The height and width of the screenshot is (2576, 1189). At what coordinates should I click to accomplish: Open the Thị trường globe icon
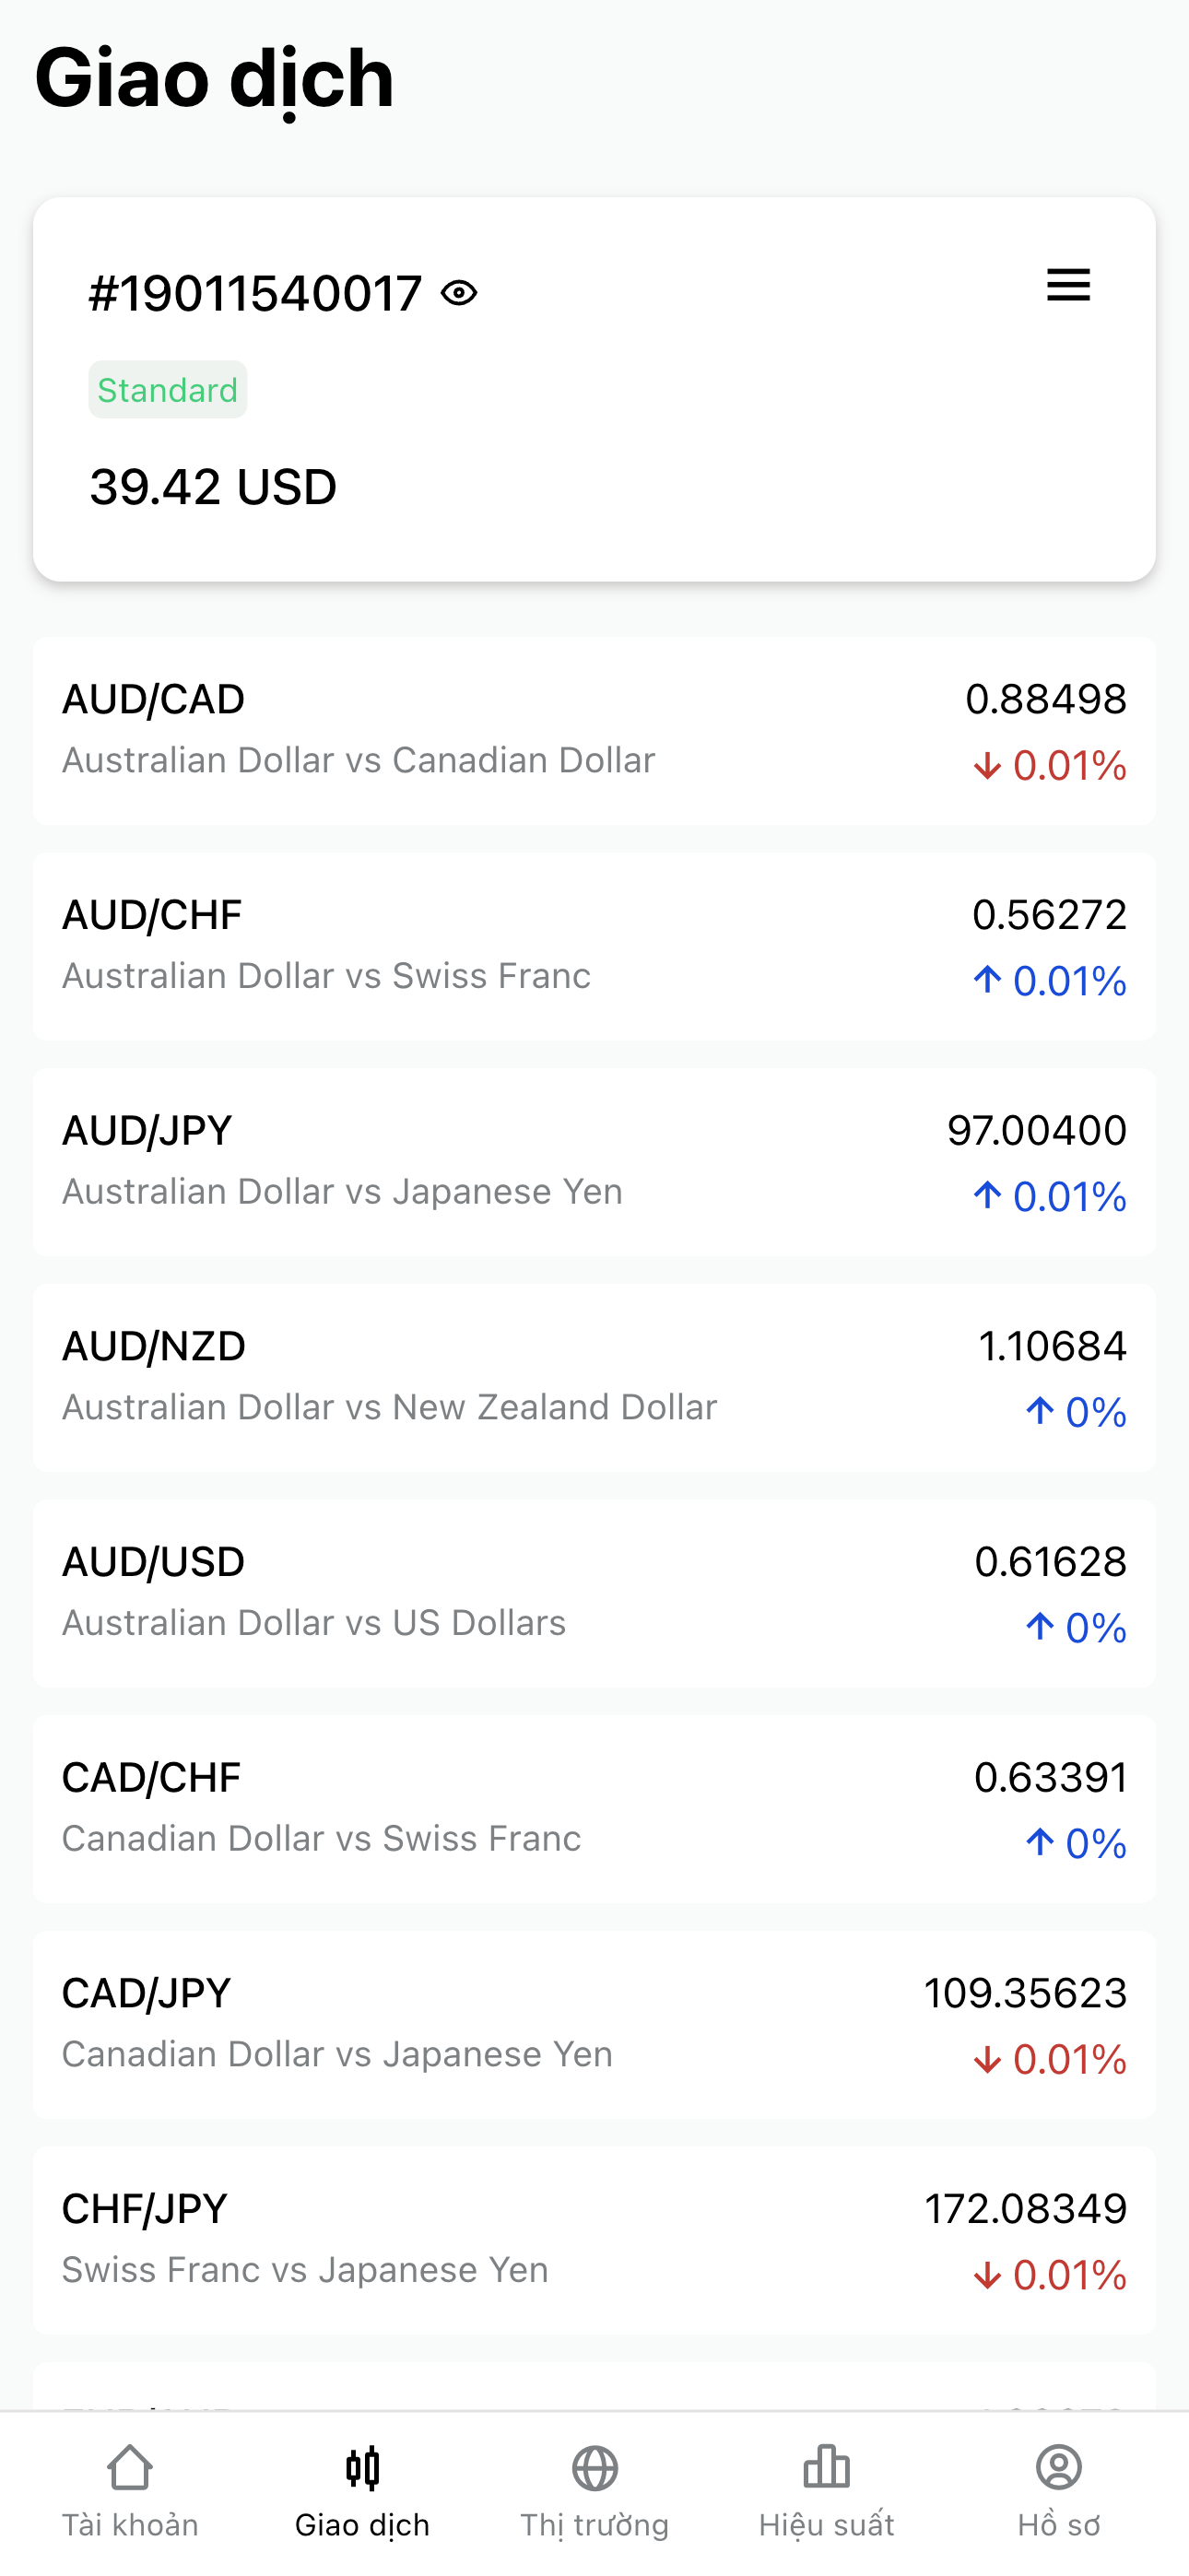(x=595, y=2467)
